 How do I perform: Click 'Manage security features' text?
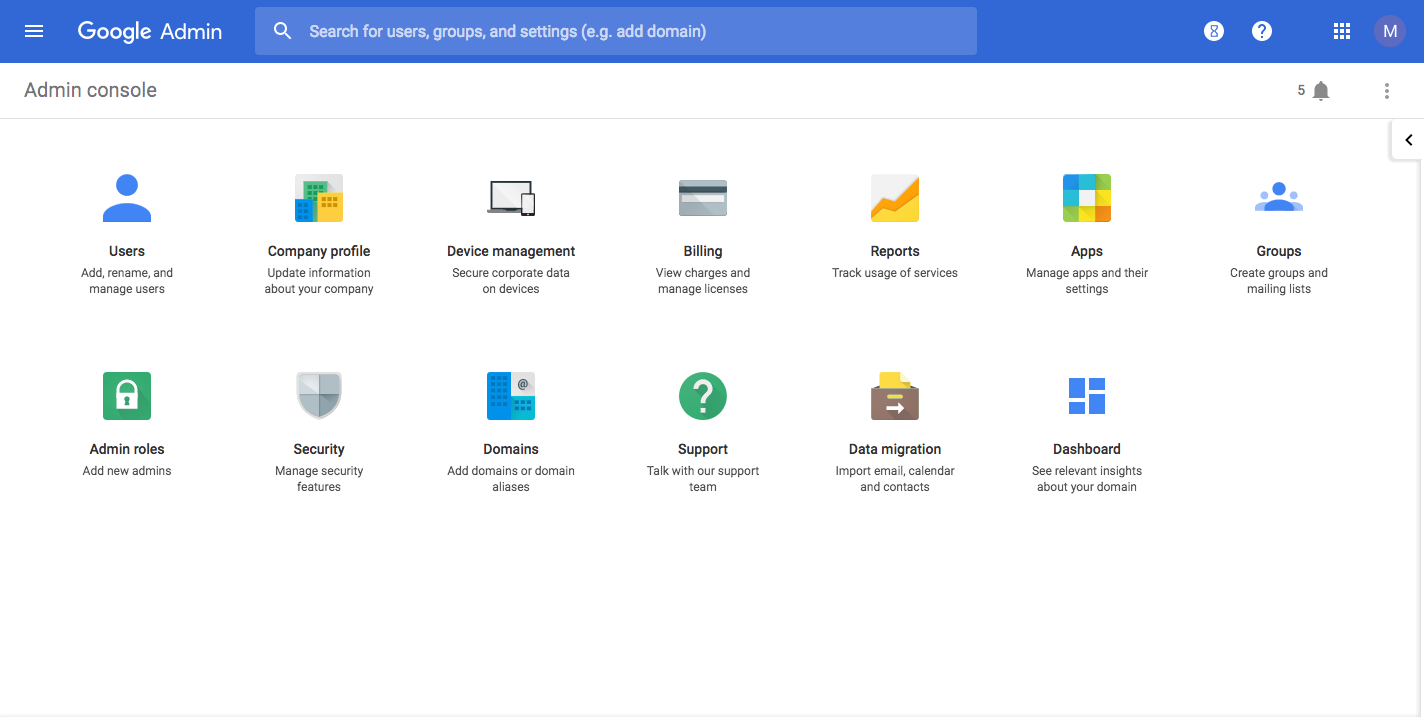tap(319, 479)
